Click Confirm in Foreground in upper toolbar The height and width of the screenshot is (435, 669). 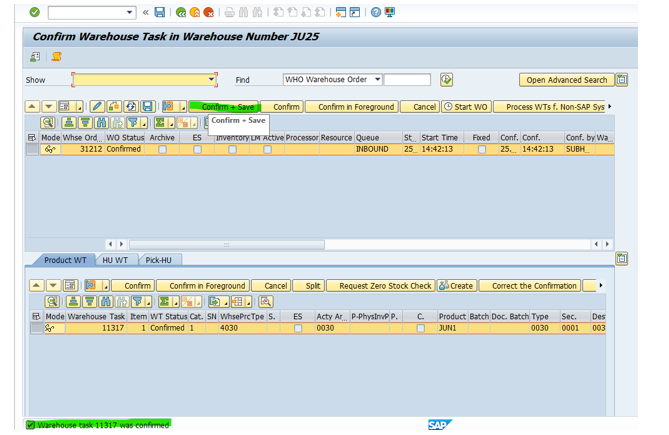point(352,107)
